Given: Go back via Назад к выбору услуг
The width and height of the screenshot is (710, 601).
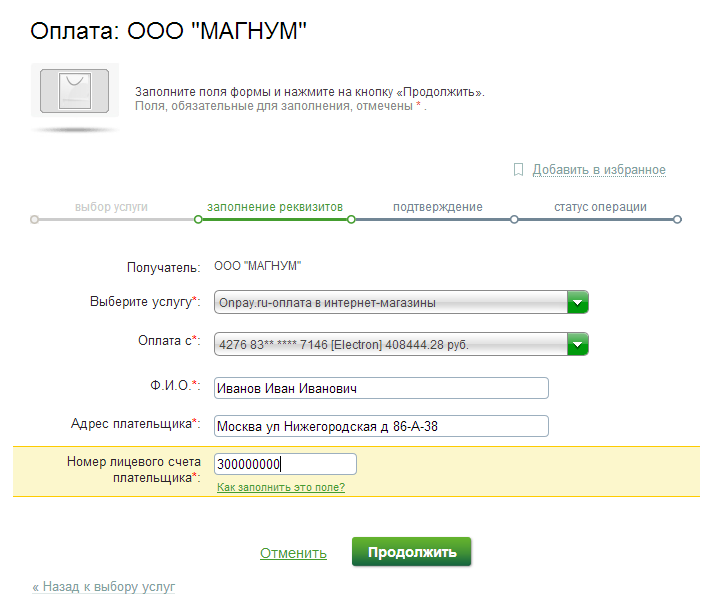Looking at the screenshot, I should (x=104, y=587).
